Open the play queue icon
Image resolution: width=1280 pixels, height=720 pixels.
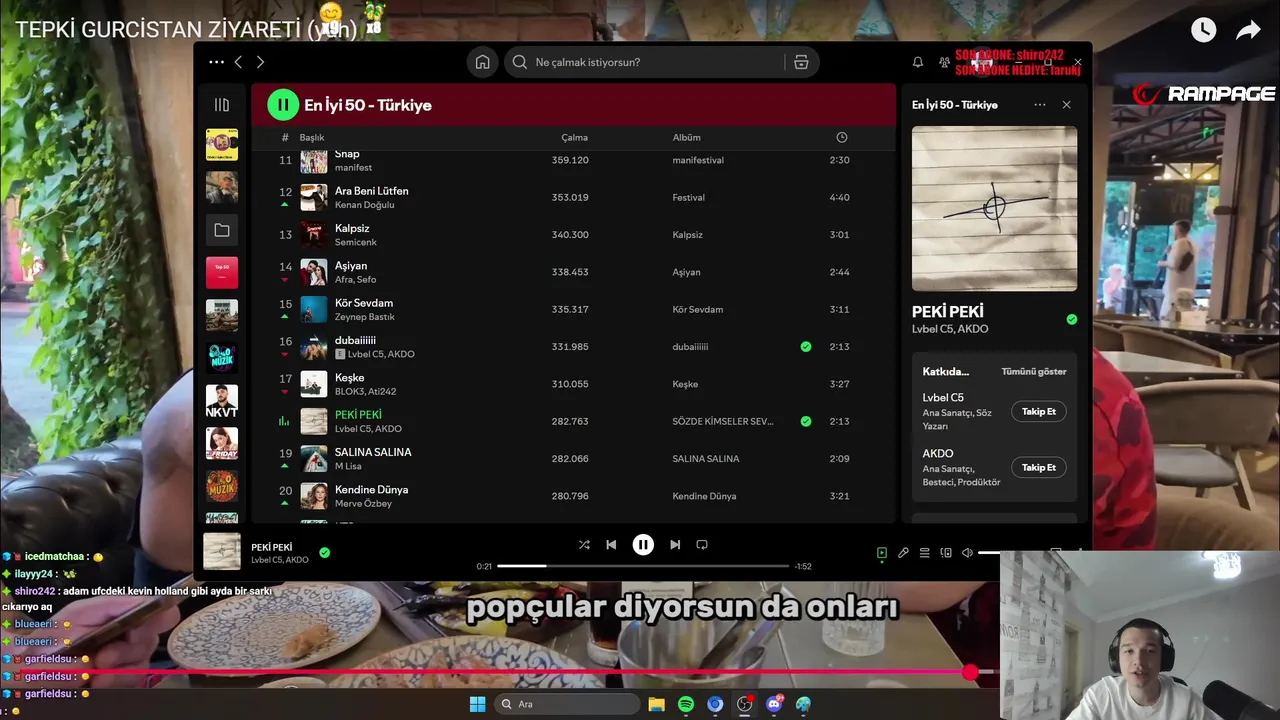click(x=925, y=552)
